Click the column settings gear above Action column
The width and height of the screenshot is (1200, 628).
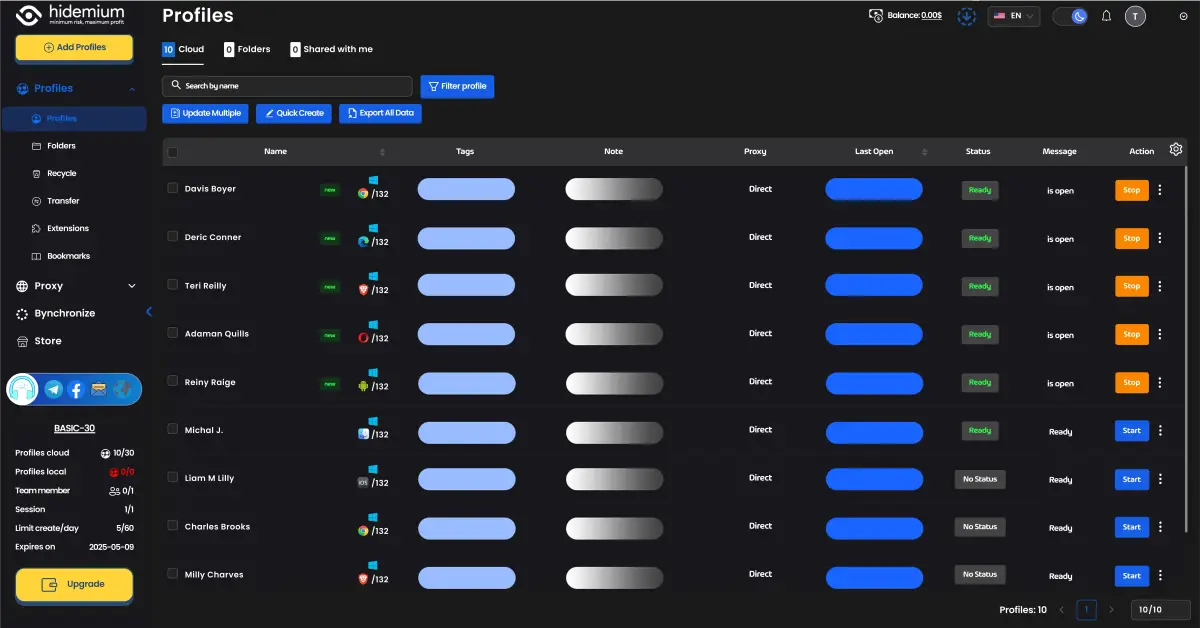[1176, 148]
